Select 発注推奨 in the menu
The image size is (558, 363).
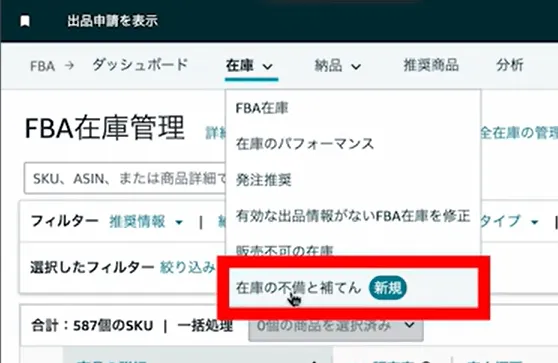[x=264, y=180]
